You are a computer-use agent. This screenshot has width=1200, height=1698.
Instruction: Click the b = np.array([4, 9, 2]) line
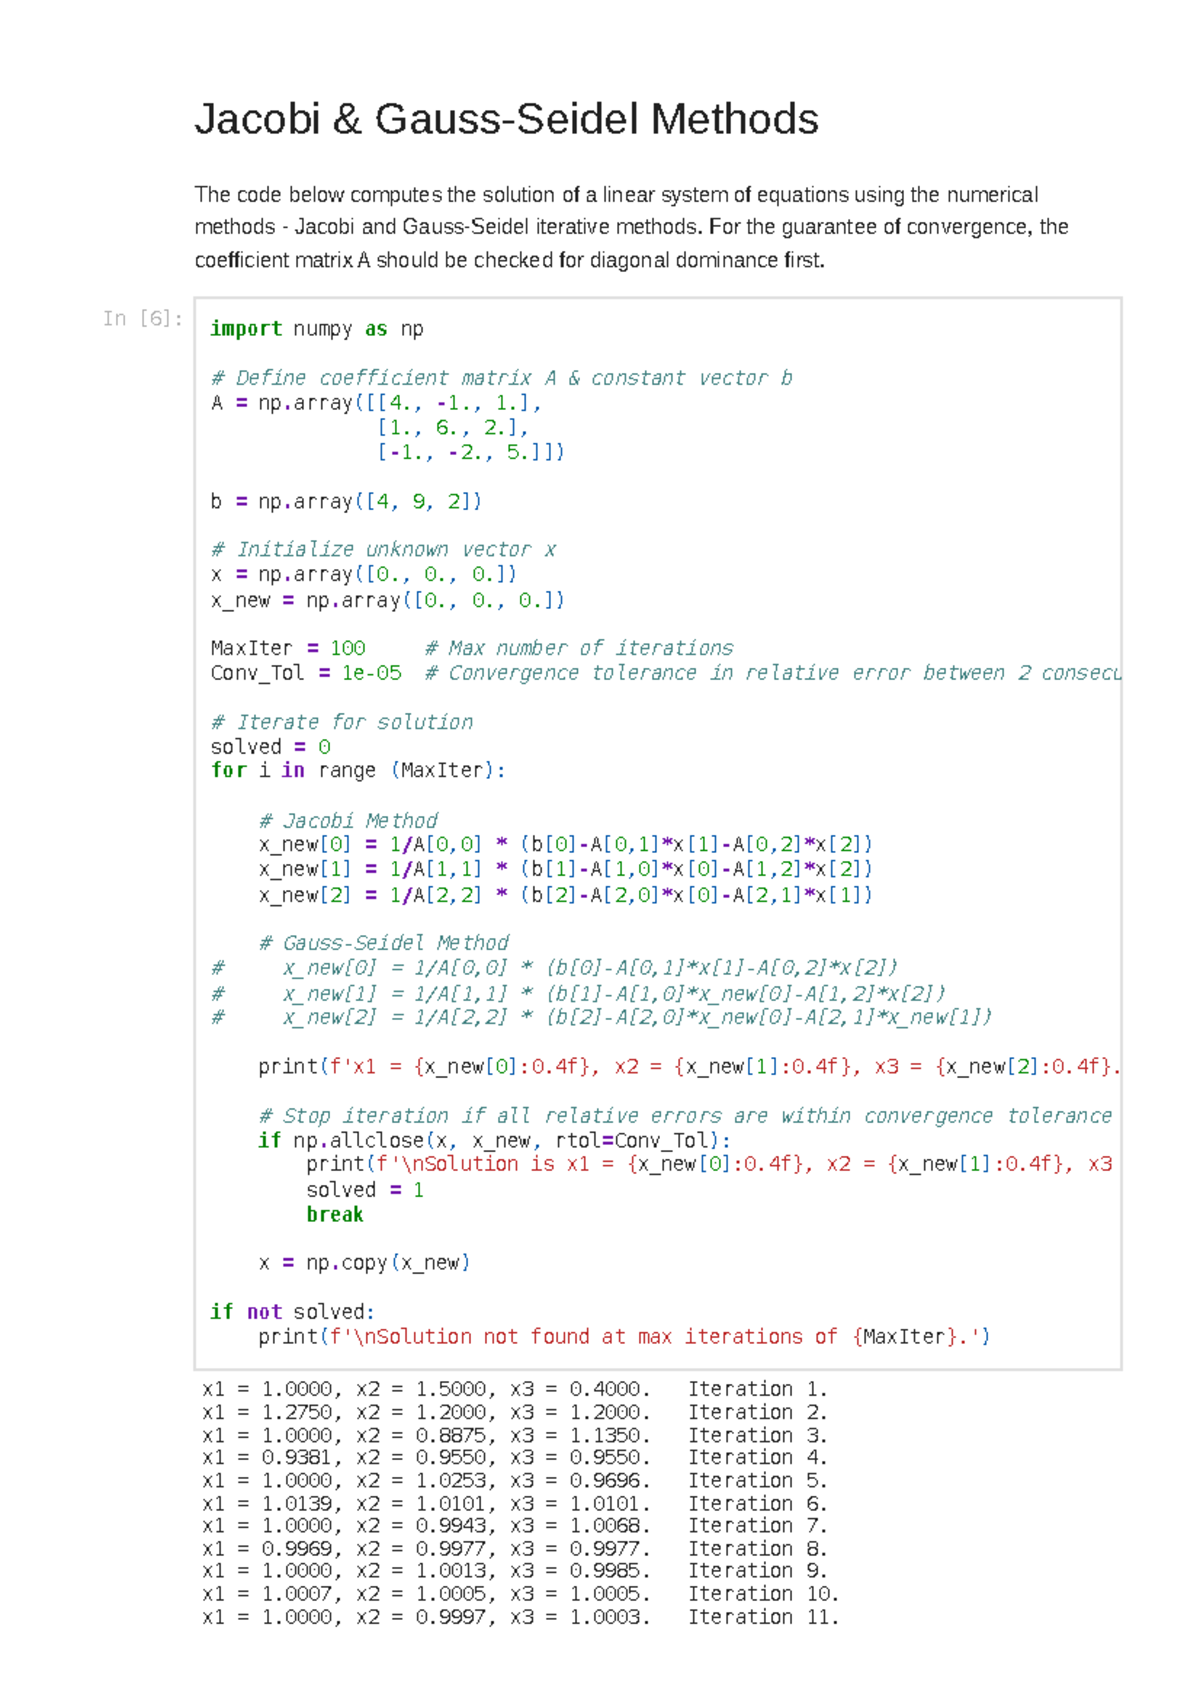(346, 501)
